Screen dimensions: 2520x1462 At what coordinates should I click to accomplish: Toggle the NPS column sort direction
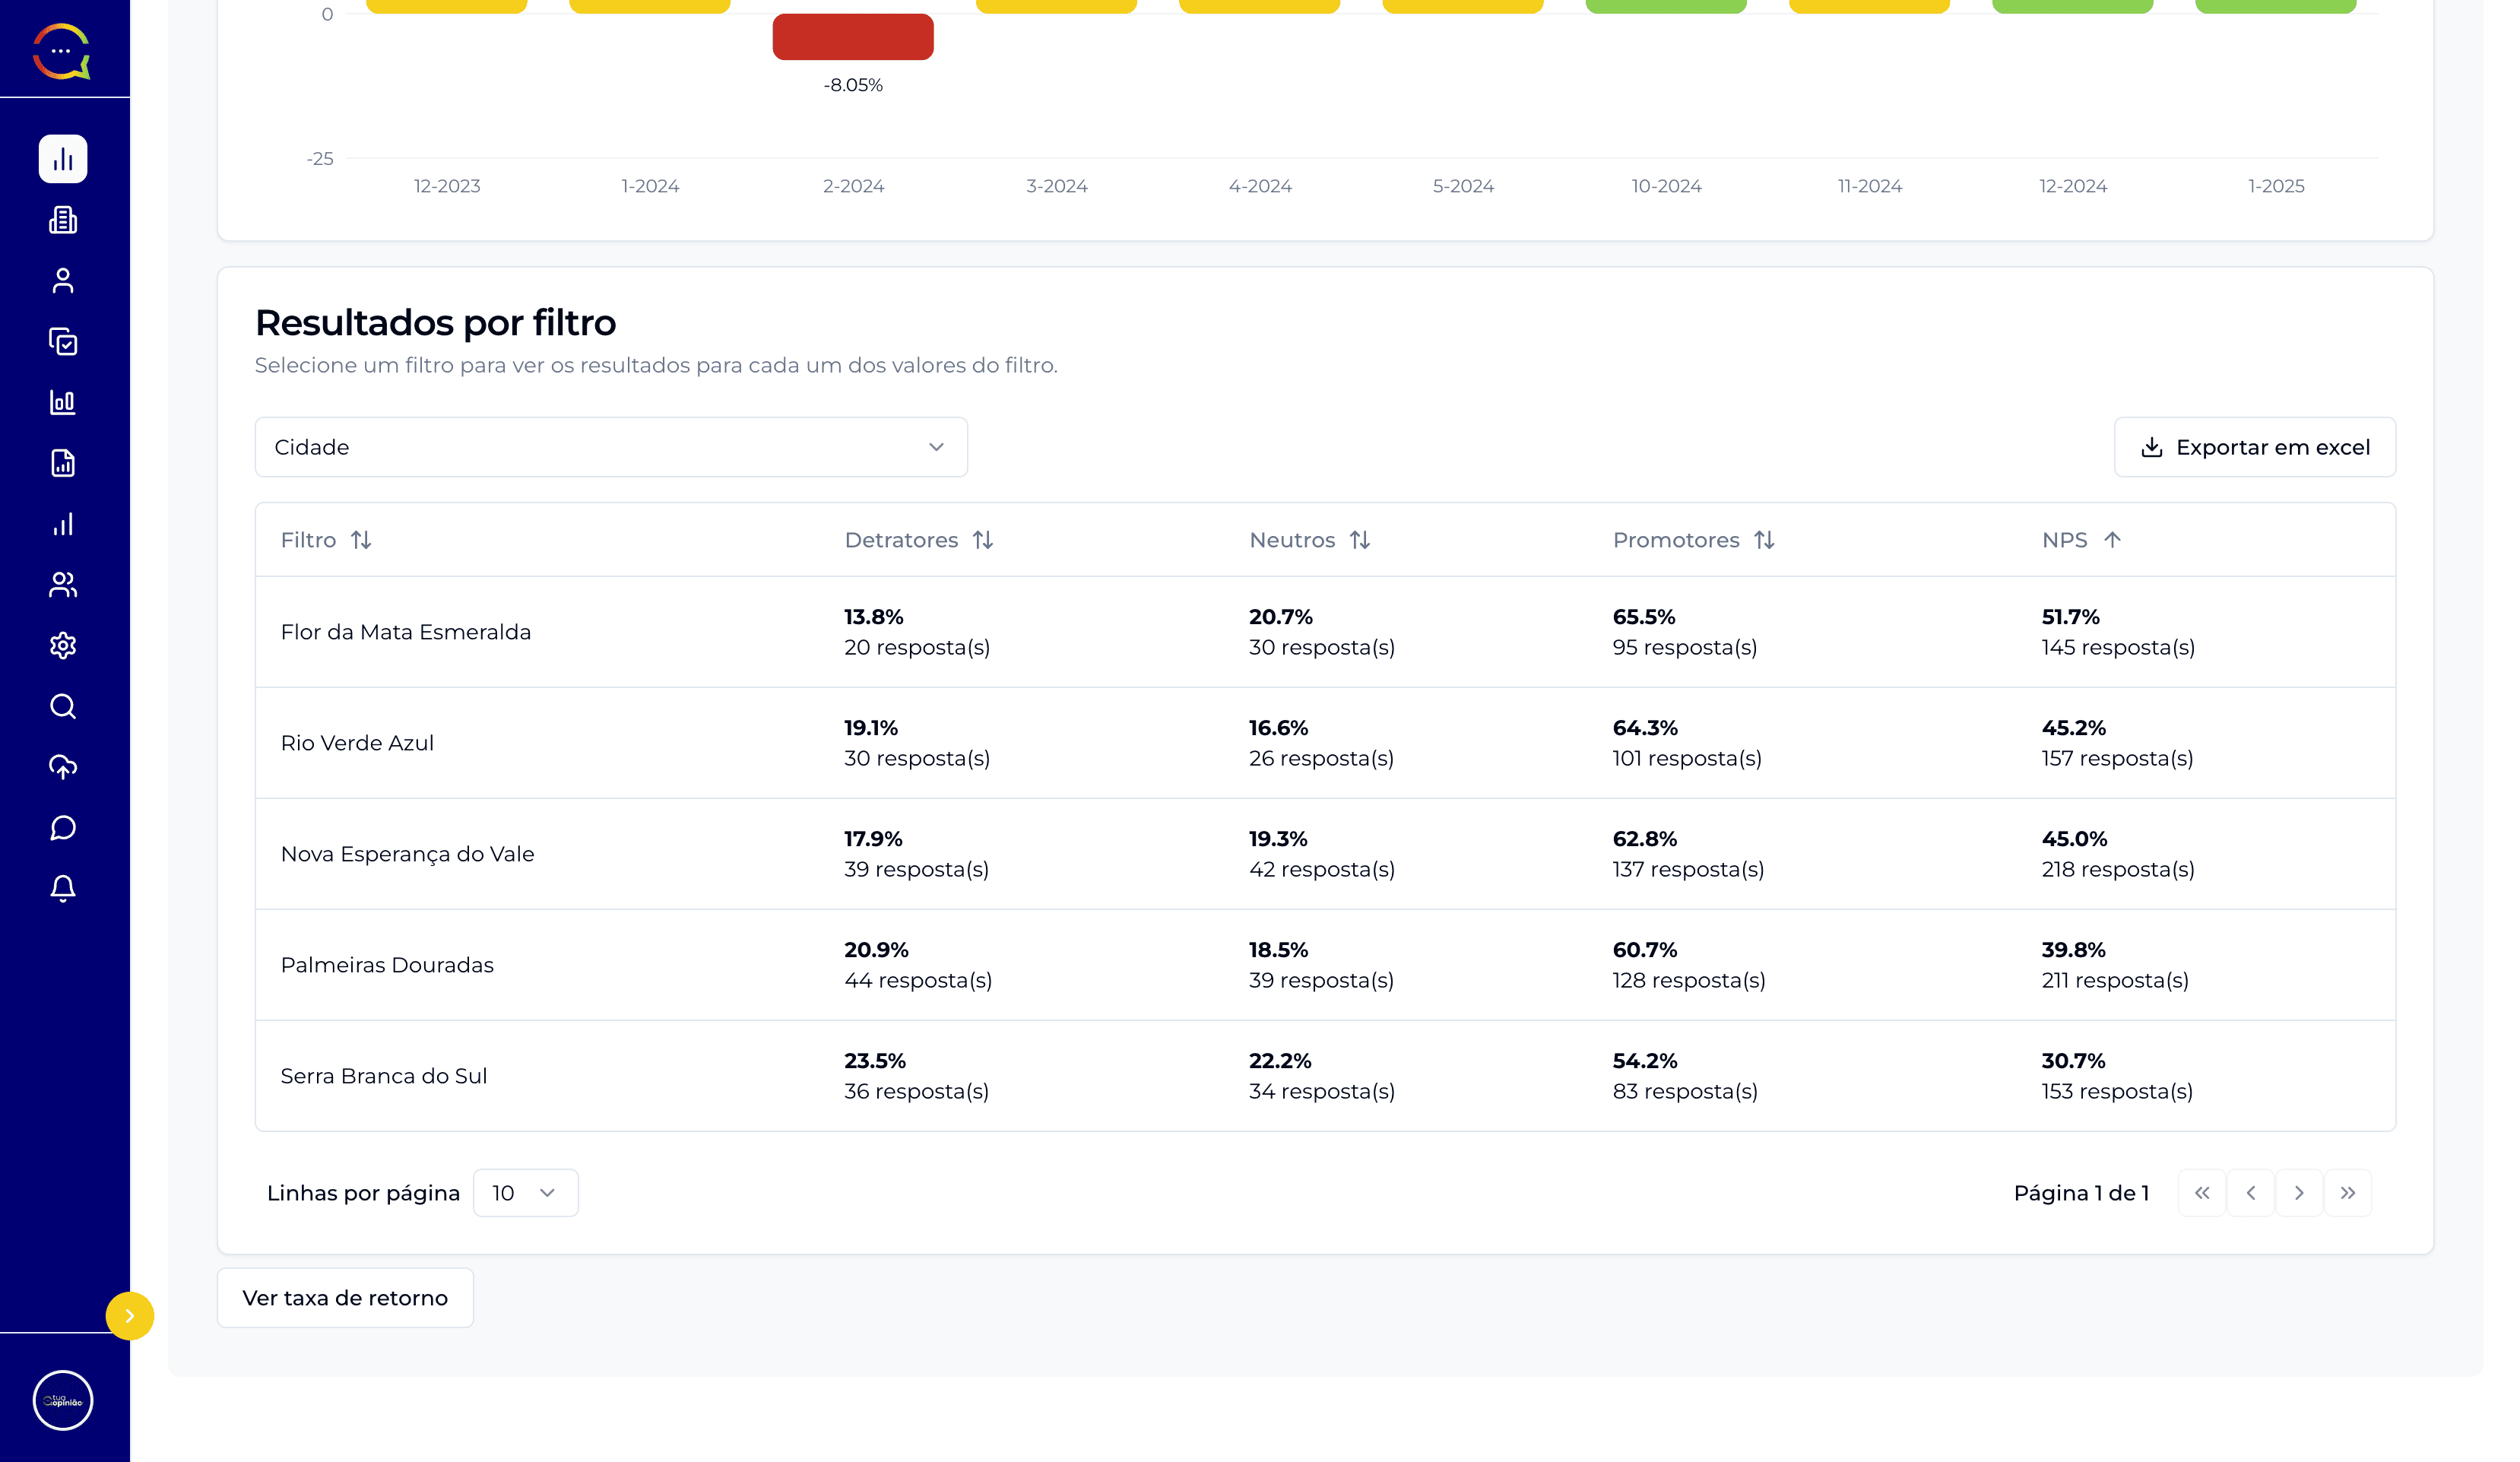(2115, 540)
